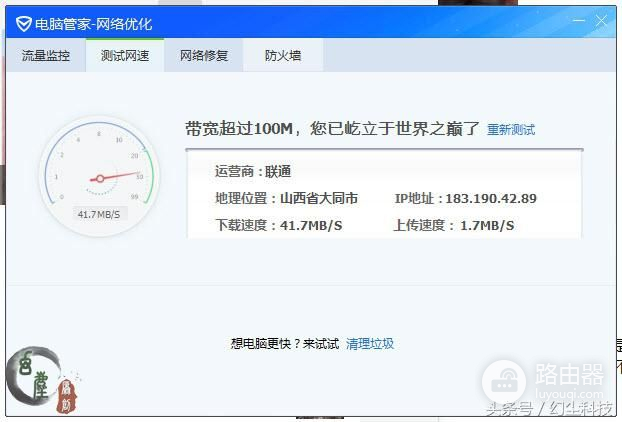Open the 清理垃圾 link

370,344
